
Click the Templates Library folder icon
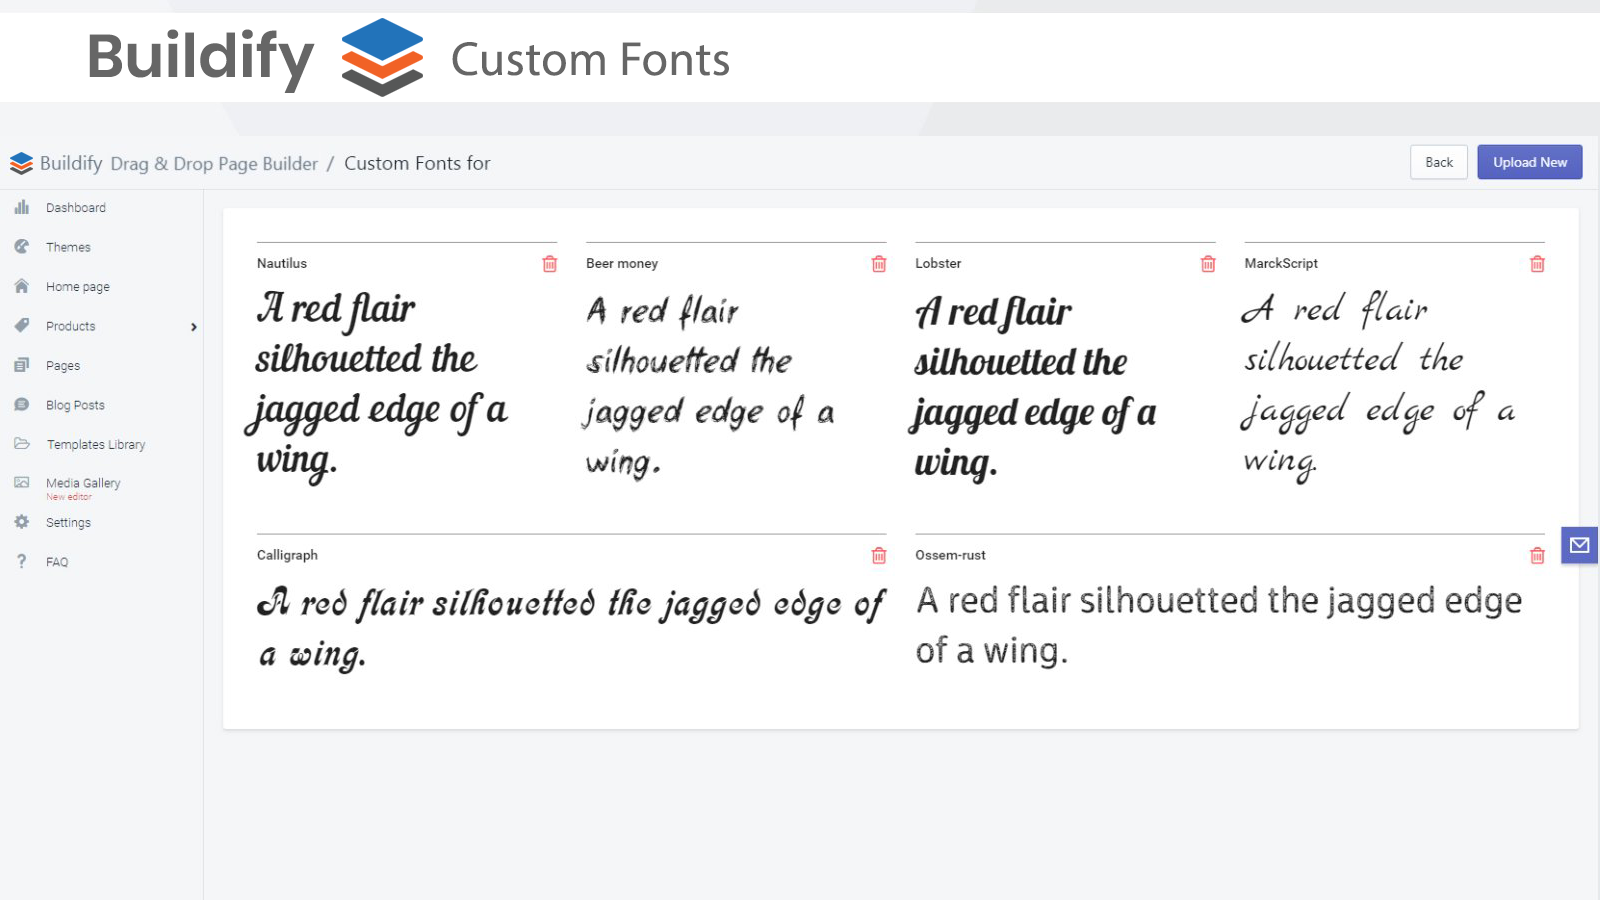pos(22,443)
